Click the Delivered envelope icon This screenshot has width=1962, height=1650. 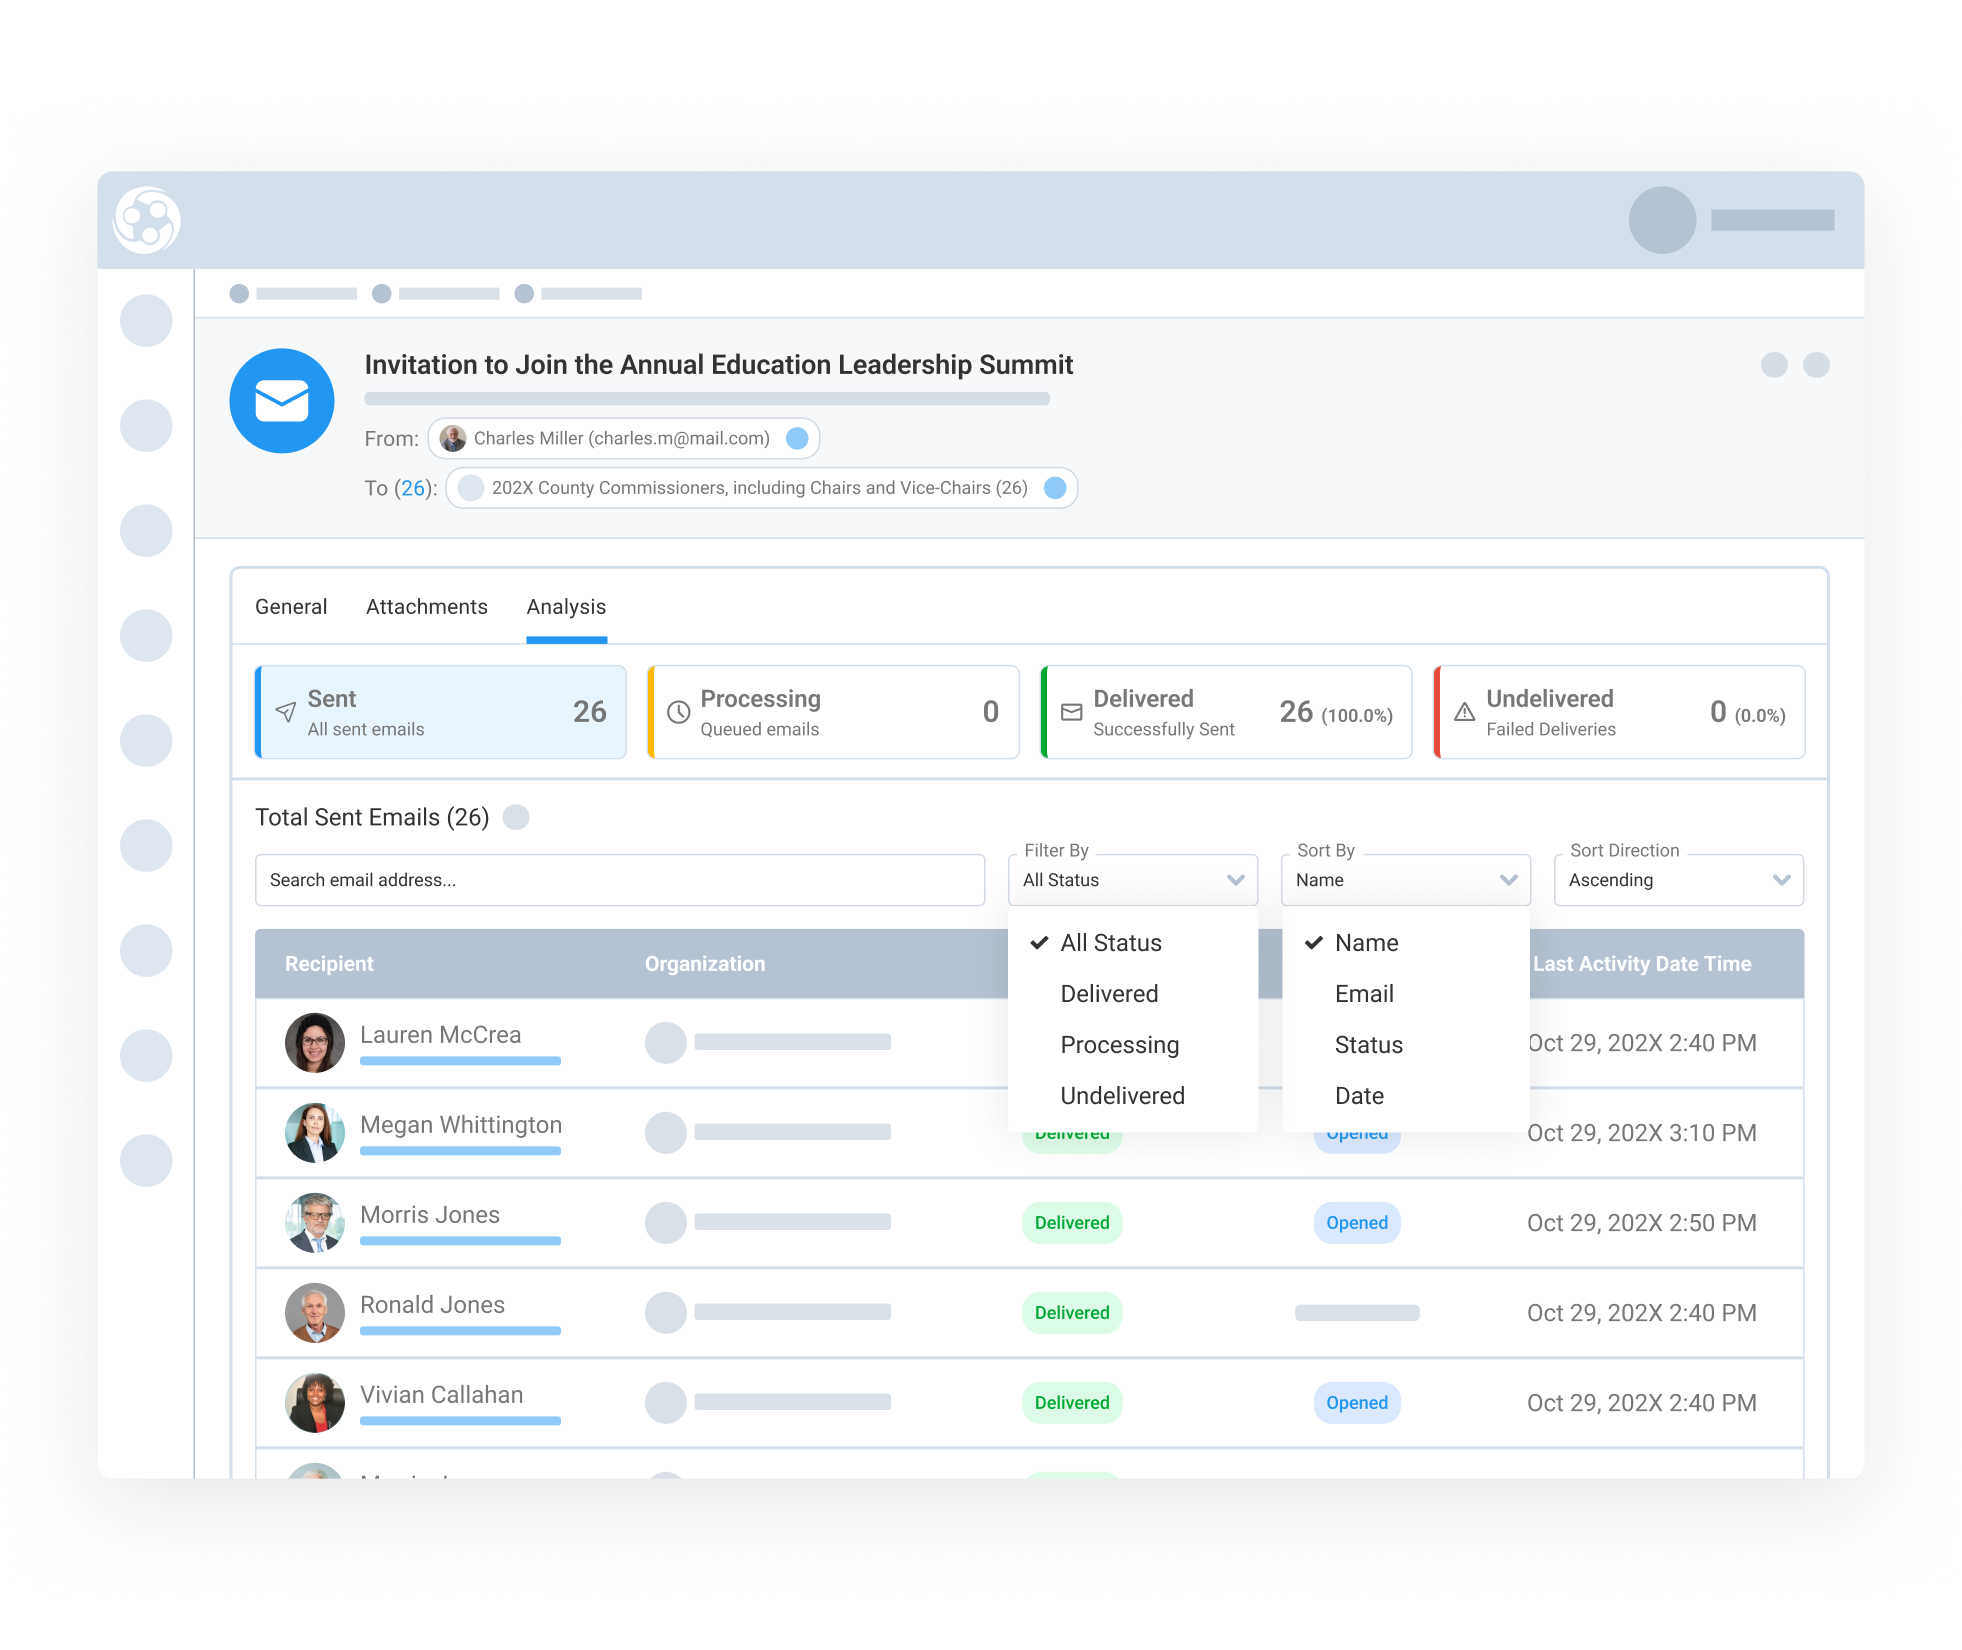[1072, 712]
